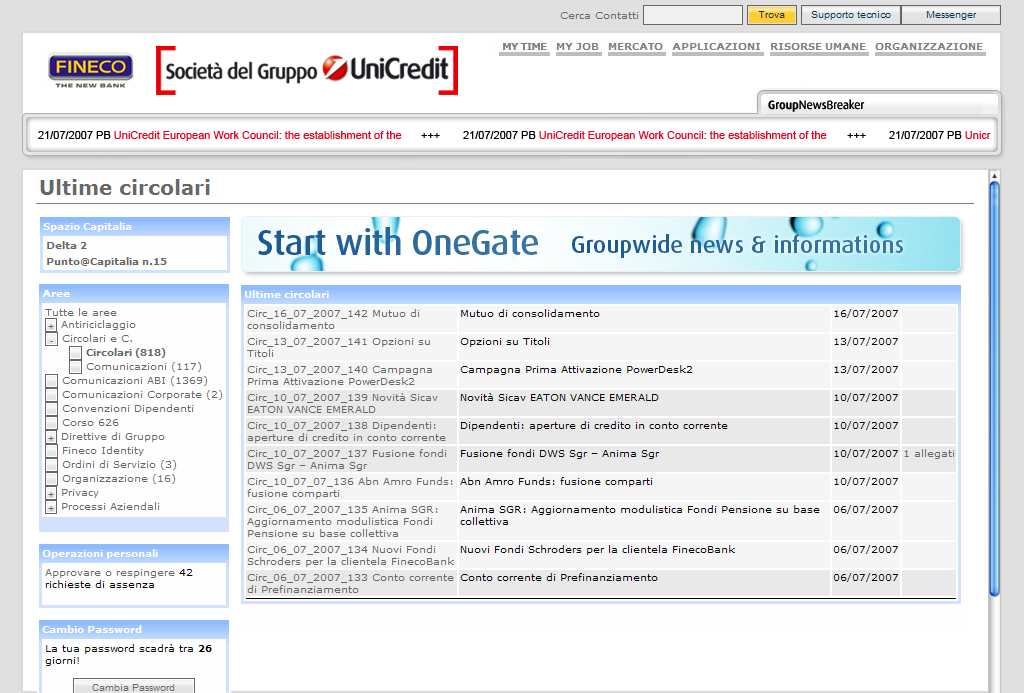Click the Cerca Contatti search field
The height and width of the screenshot is (693, 1024).
click(692, 15)
